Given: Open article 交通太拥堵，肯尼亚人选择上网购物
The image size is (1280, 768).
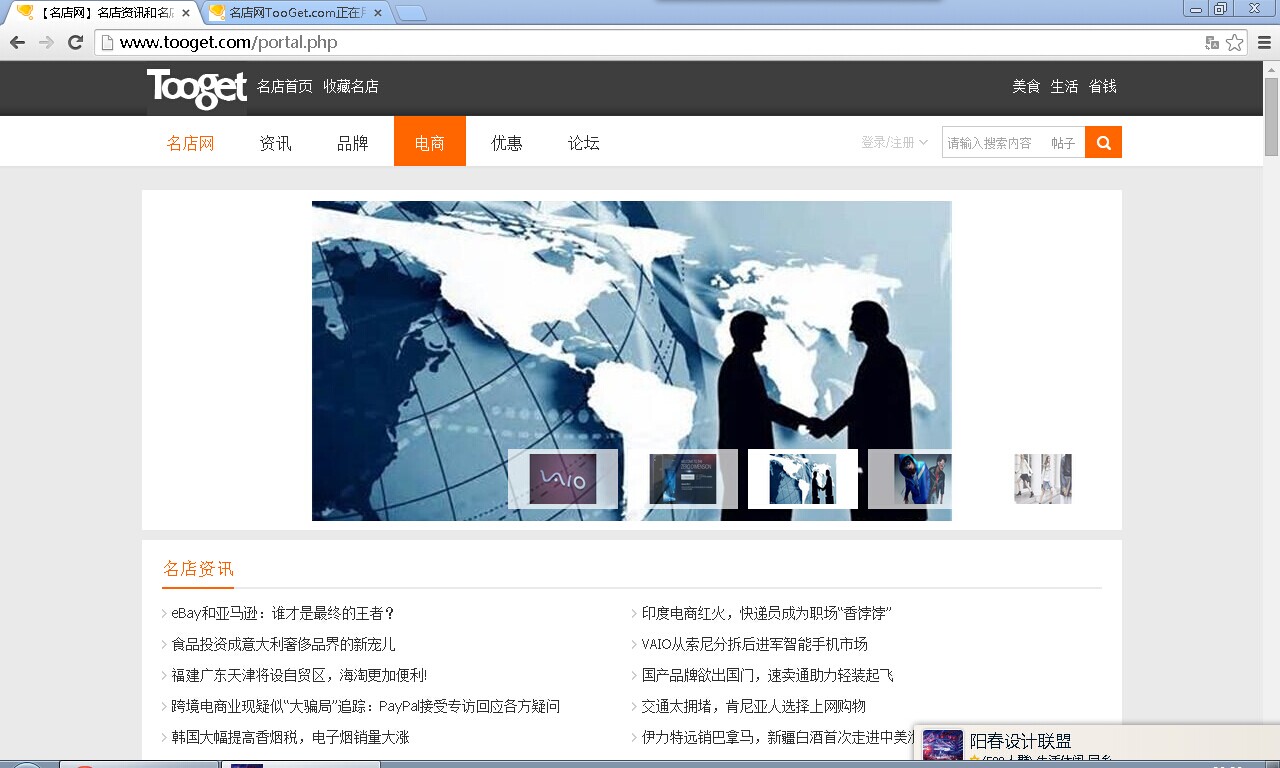Looking at the screenshot, I should pyautogui.click(x=753, y=706).
